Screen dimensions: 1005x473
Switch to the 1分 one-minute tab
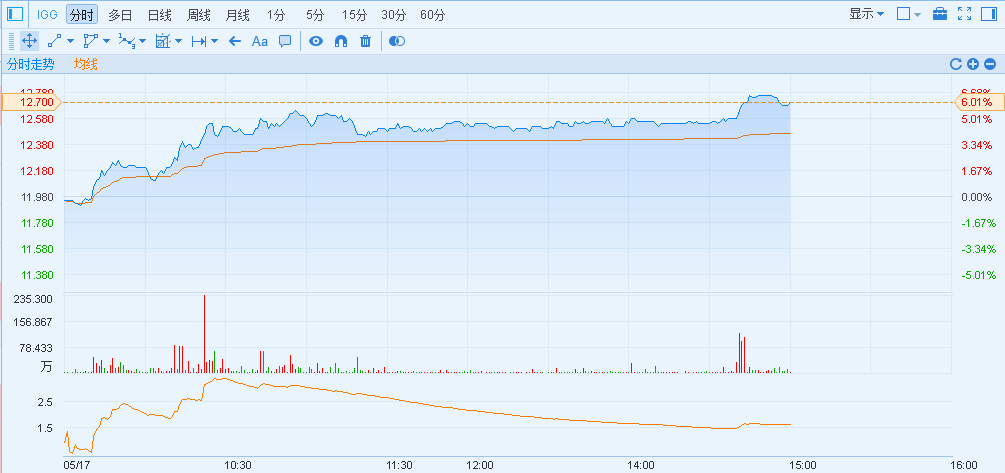[x=276, y=14]
